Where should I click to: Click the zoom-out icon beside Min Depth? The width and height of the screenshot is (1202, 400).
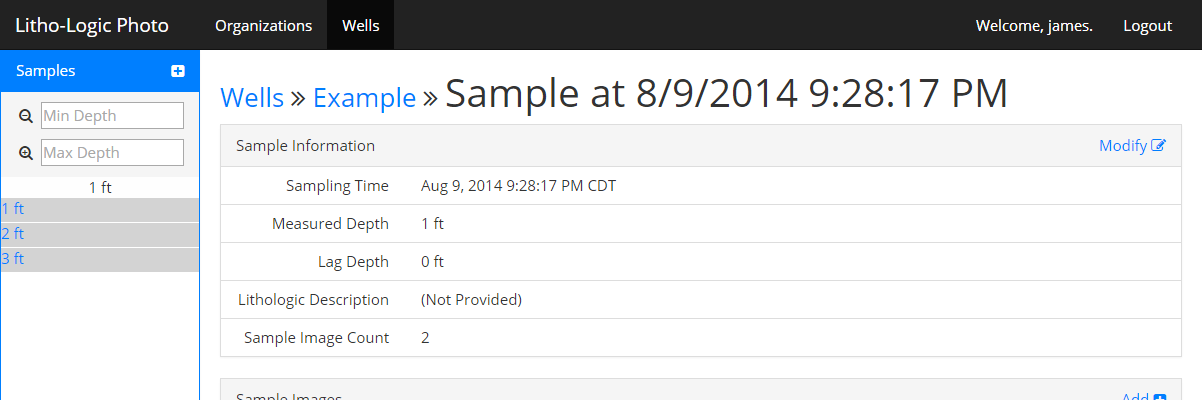click(x=26, y=116)
